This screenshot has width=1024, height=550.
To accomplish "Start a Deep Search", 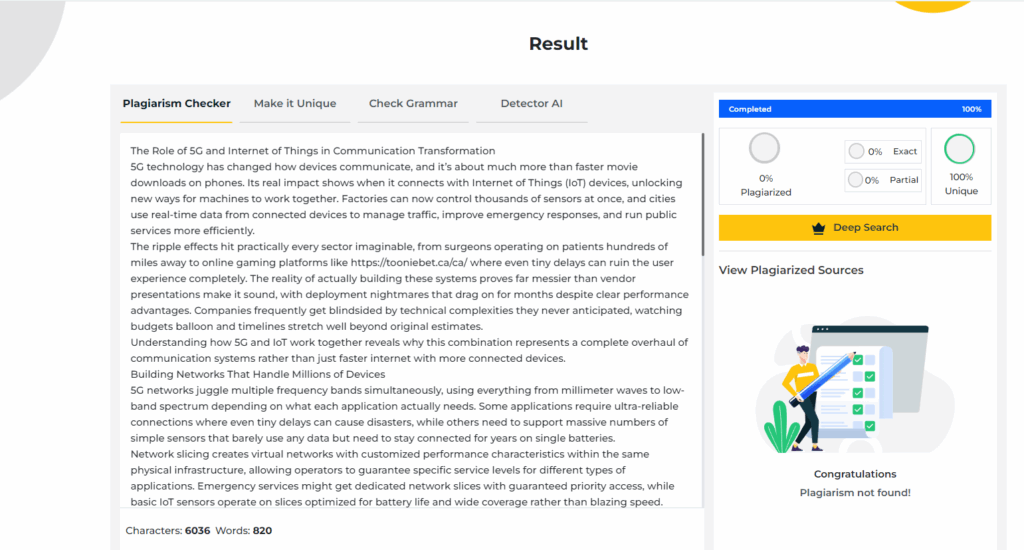I will 855,228.
